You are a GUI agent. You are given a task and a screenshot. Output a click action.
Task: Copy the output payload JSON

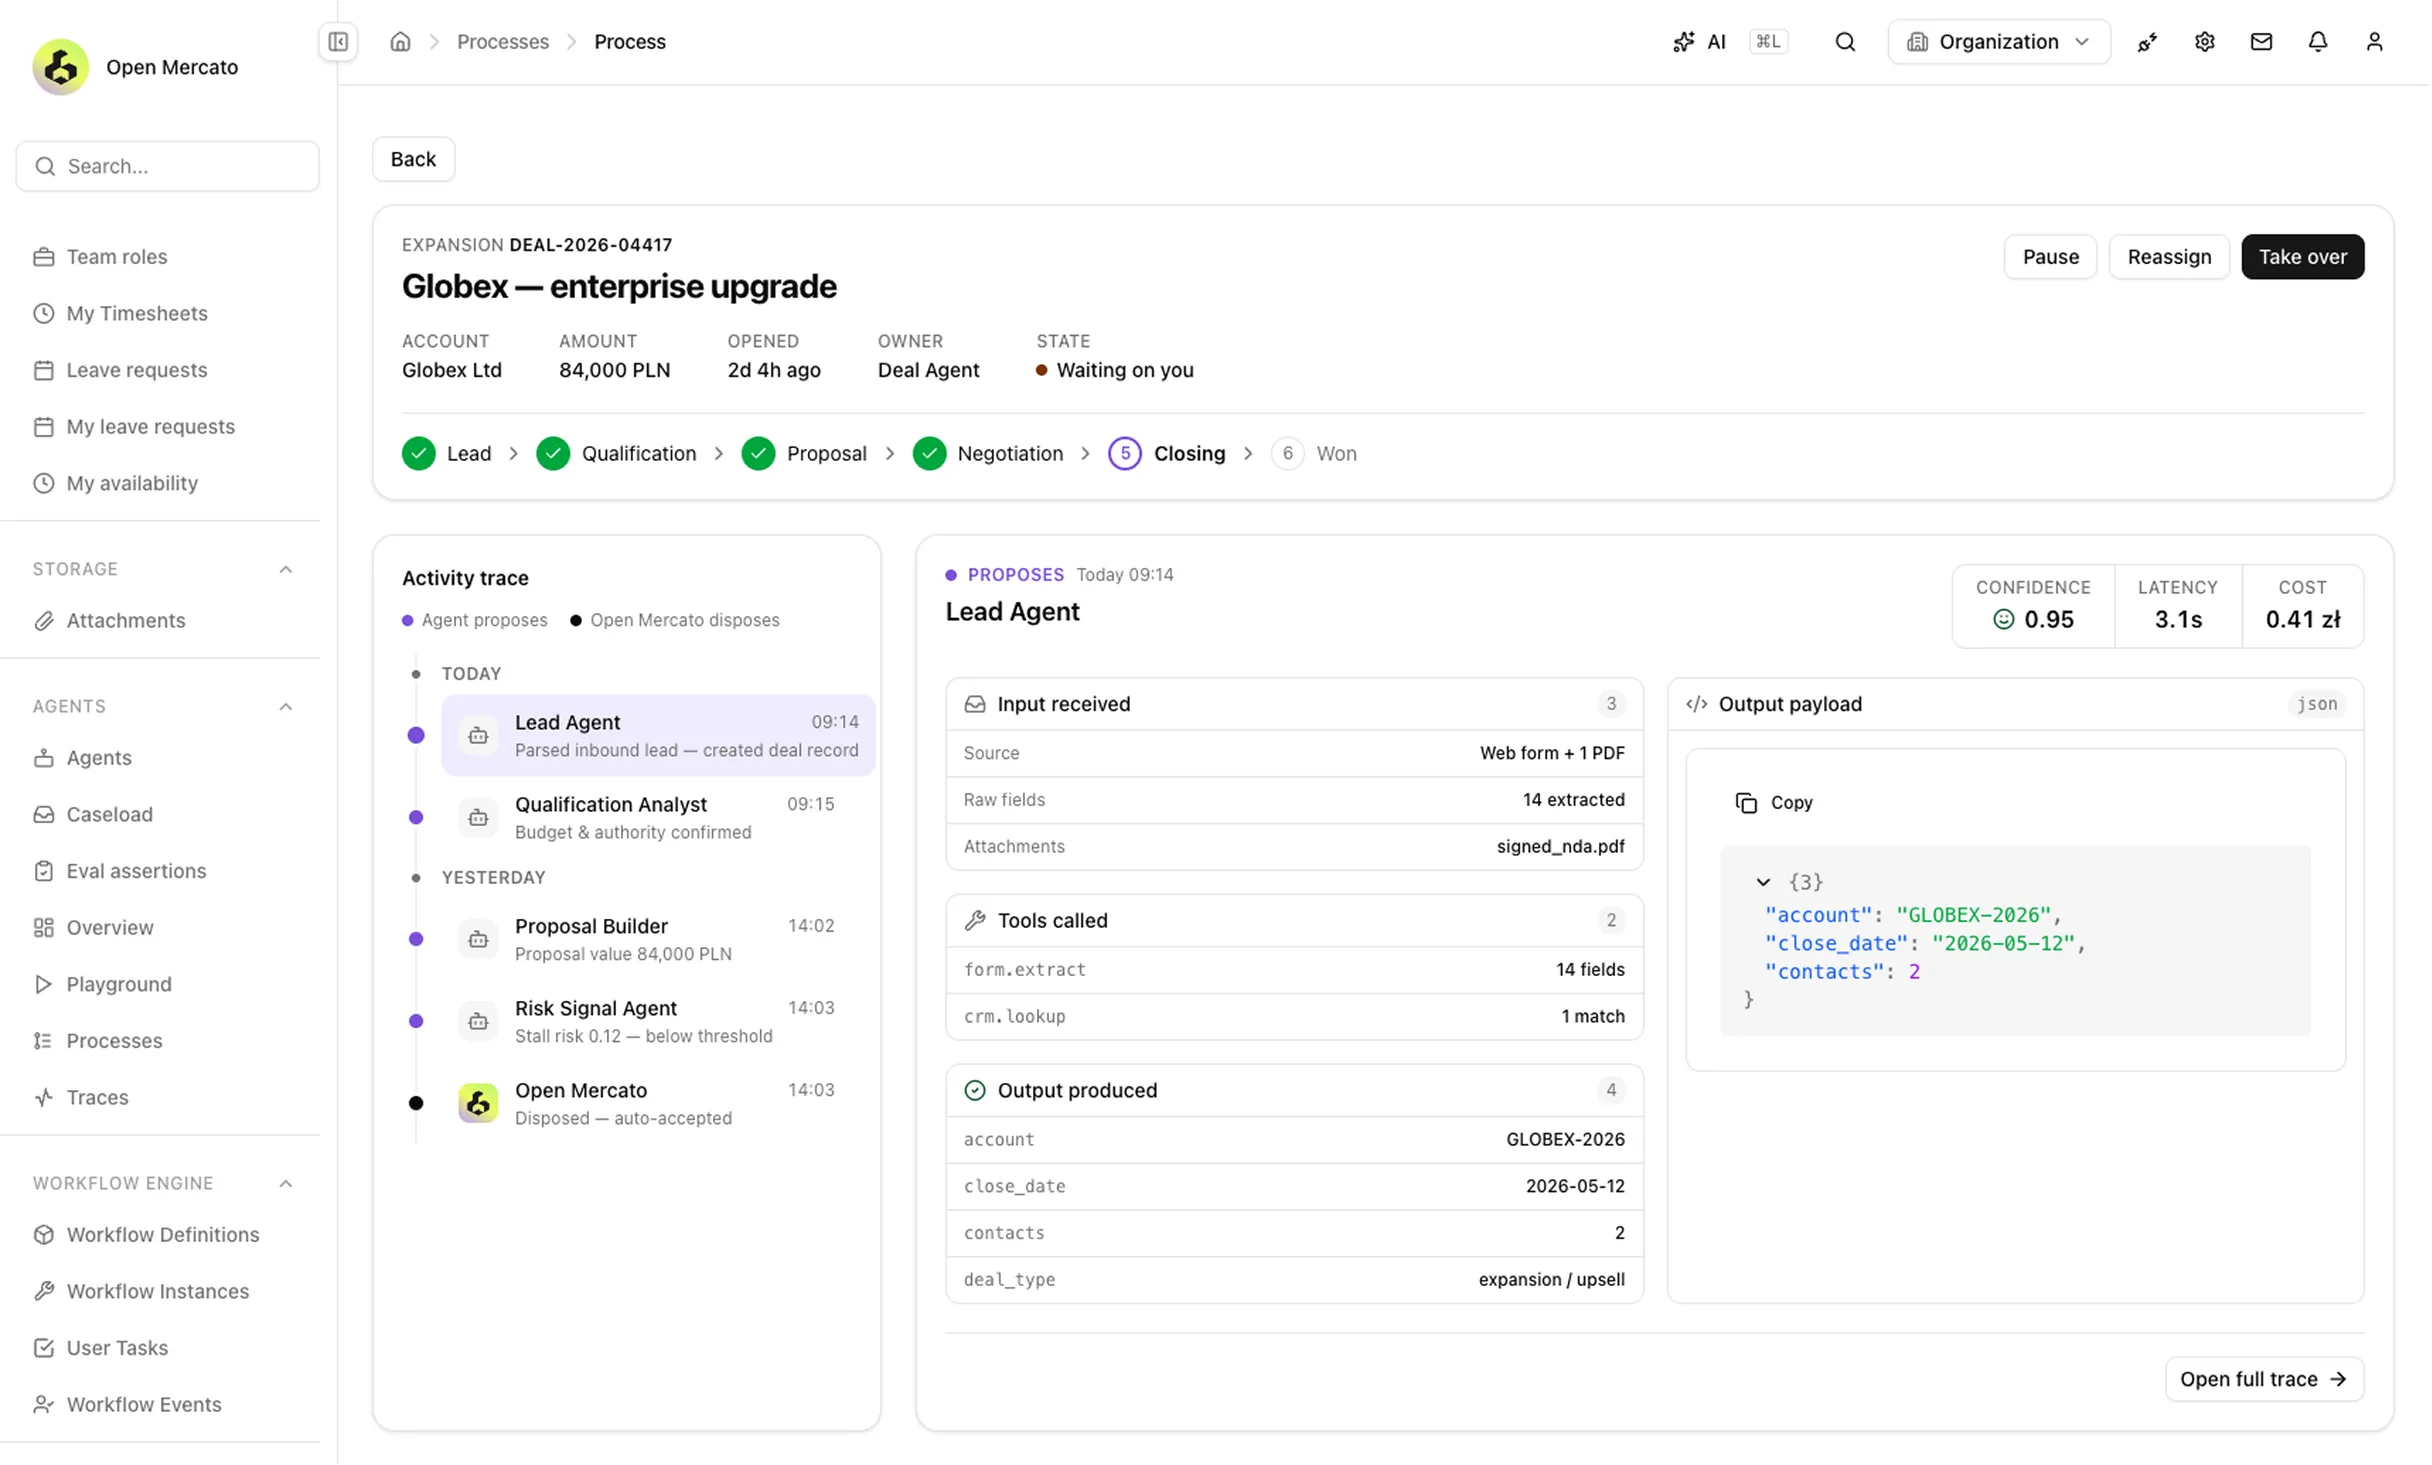(x=1776, y=803)
